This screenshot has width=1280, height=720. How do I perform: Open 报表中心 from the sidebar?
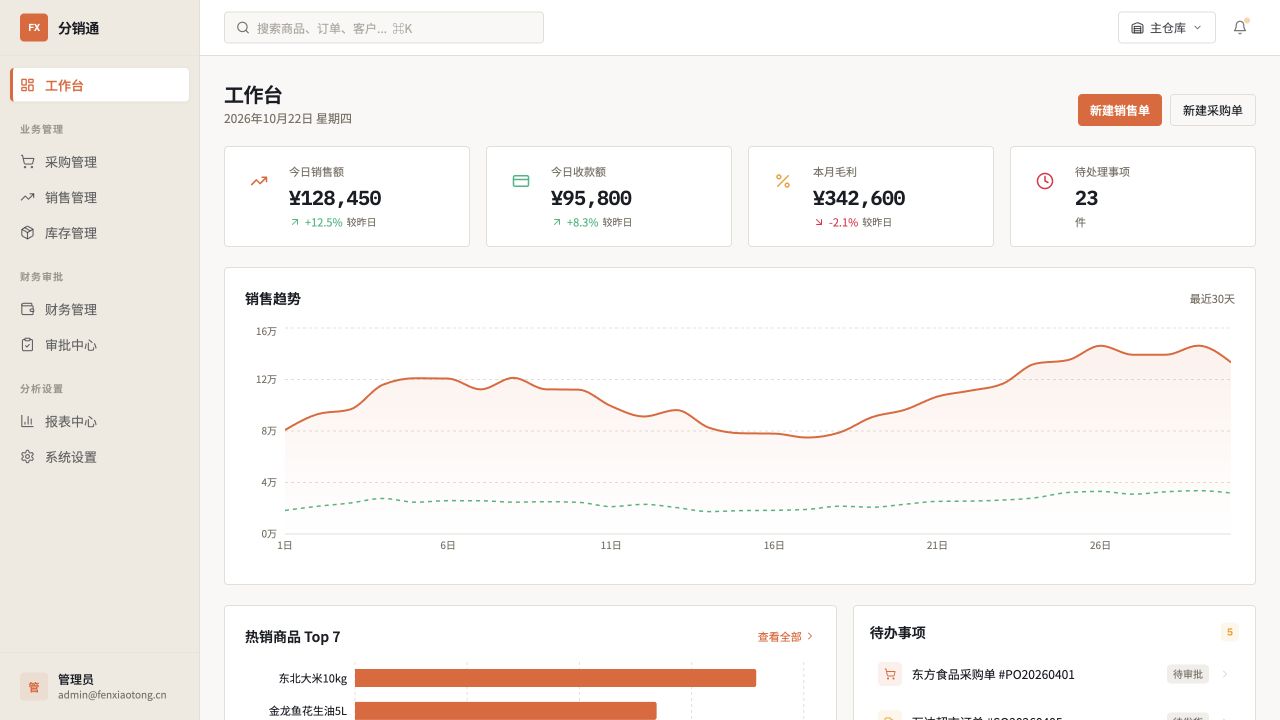click(x=100, y=421)
